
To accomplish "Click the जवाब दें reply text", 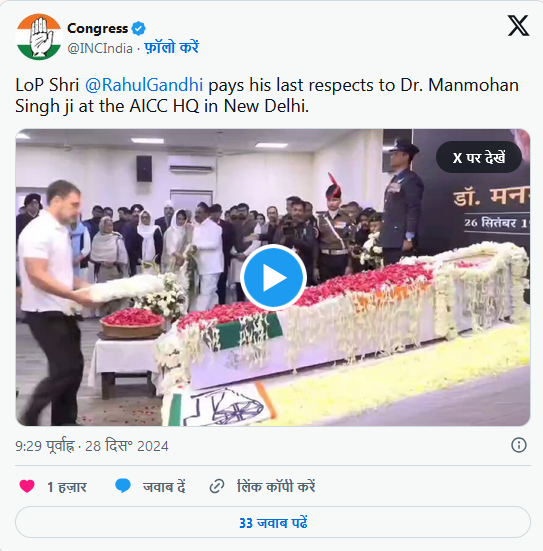I will point(164,487).
